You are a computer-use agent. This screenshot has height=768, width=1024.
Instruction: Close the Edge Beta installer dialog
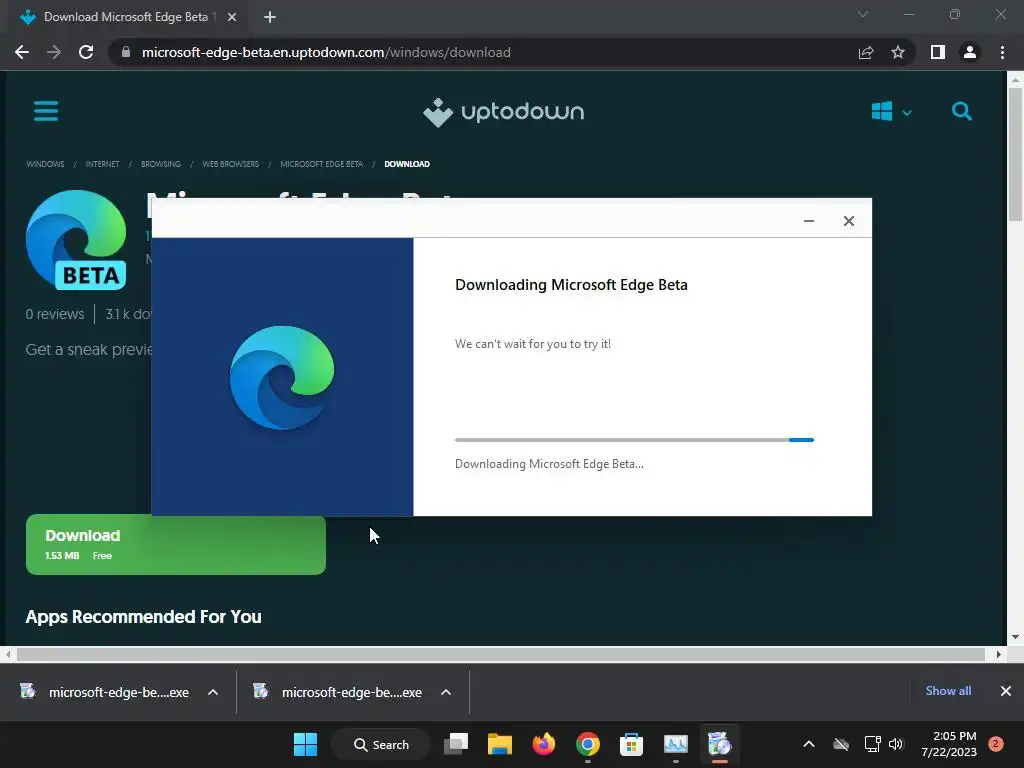[x=848, y=221]
